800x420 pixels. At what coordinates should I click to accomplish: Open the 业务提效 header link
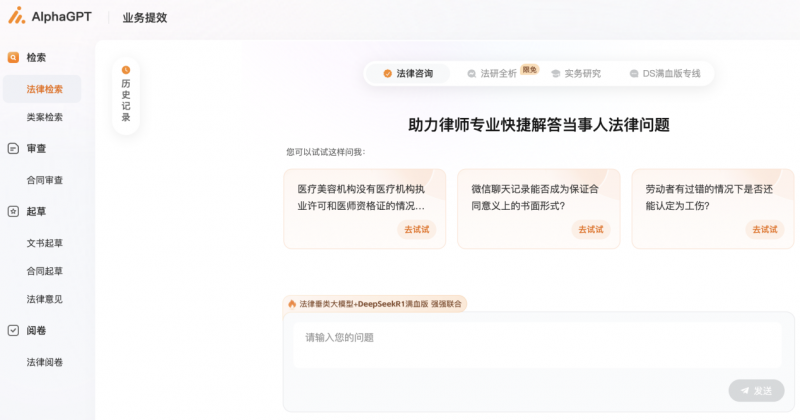pos(145,17)
